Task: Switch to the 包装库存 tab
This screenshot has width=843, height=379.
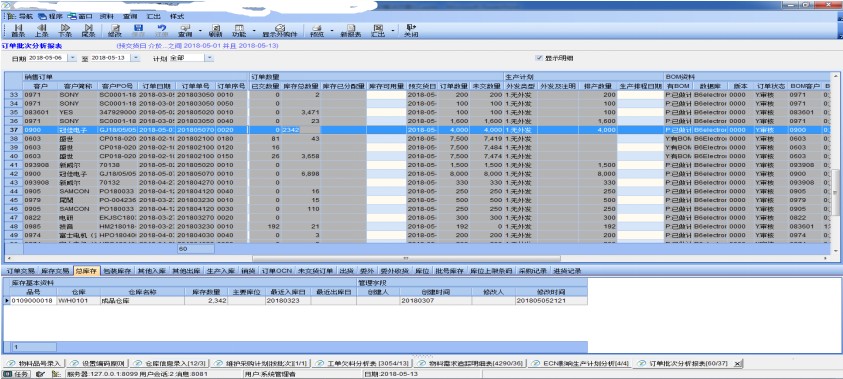Action: pos(118,271)
